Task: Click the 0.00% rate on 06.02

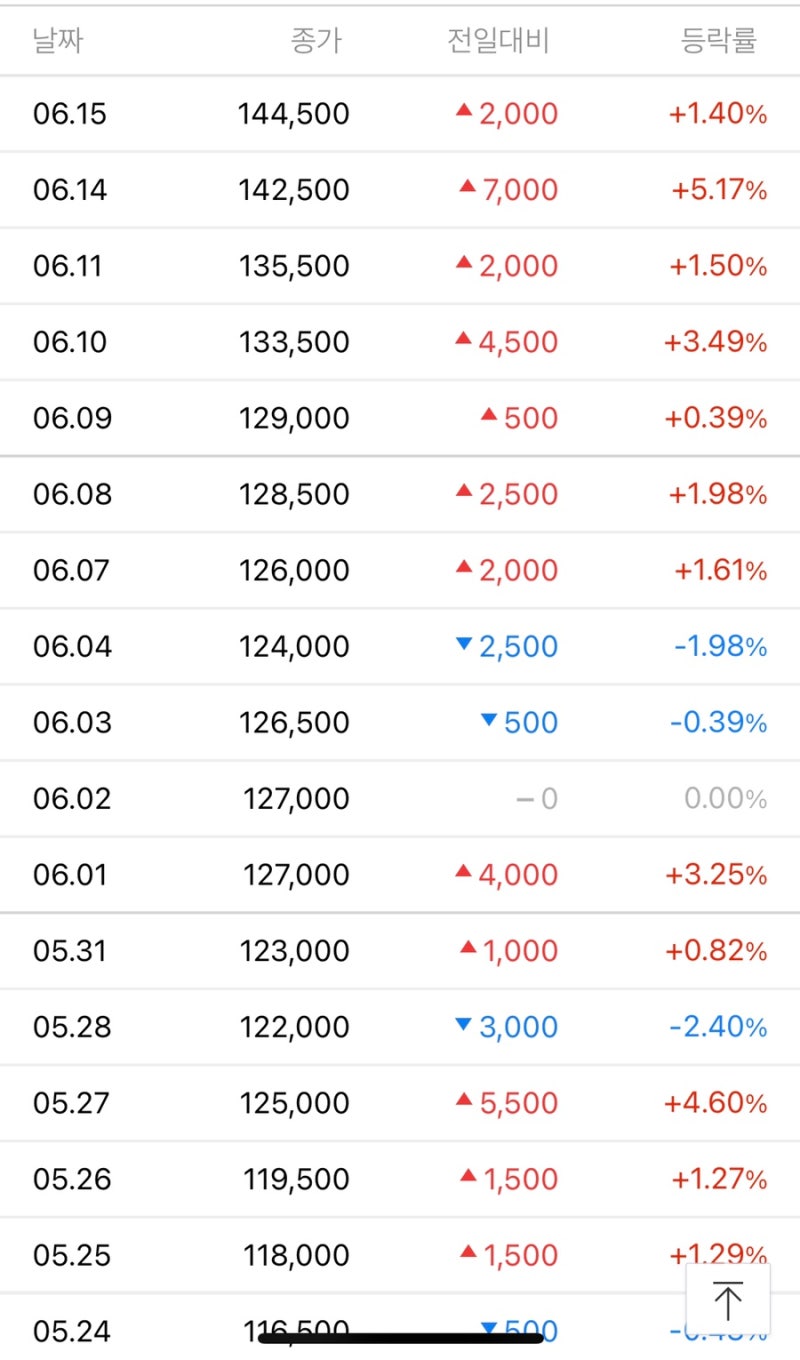Action: pyautogui.click(x=726, y=799)
